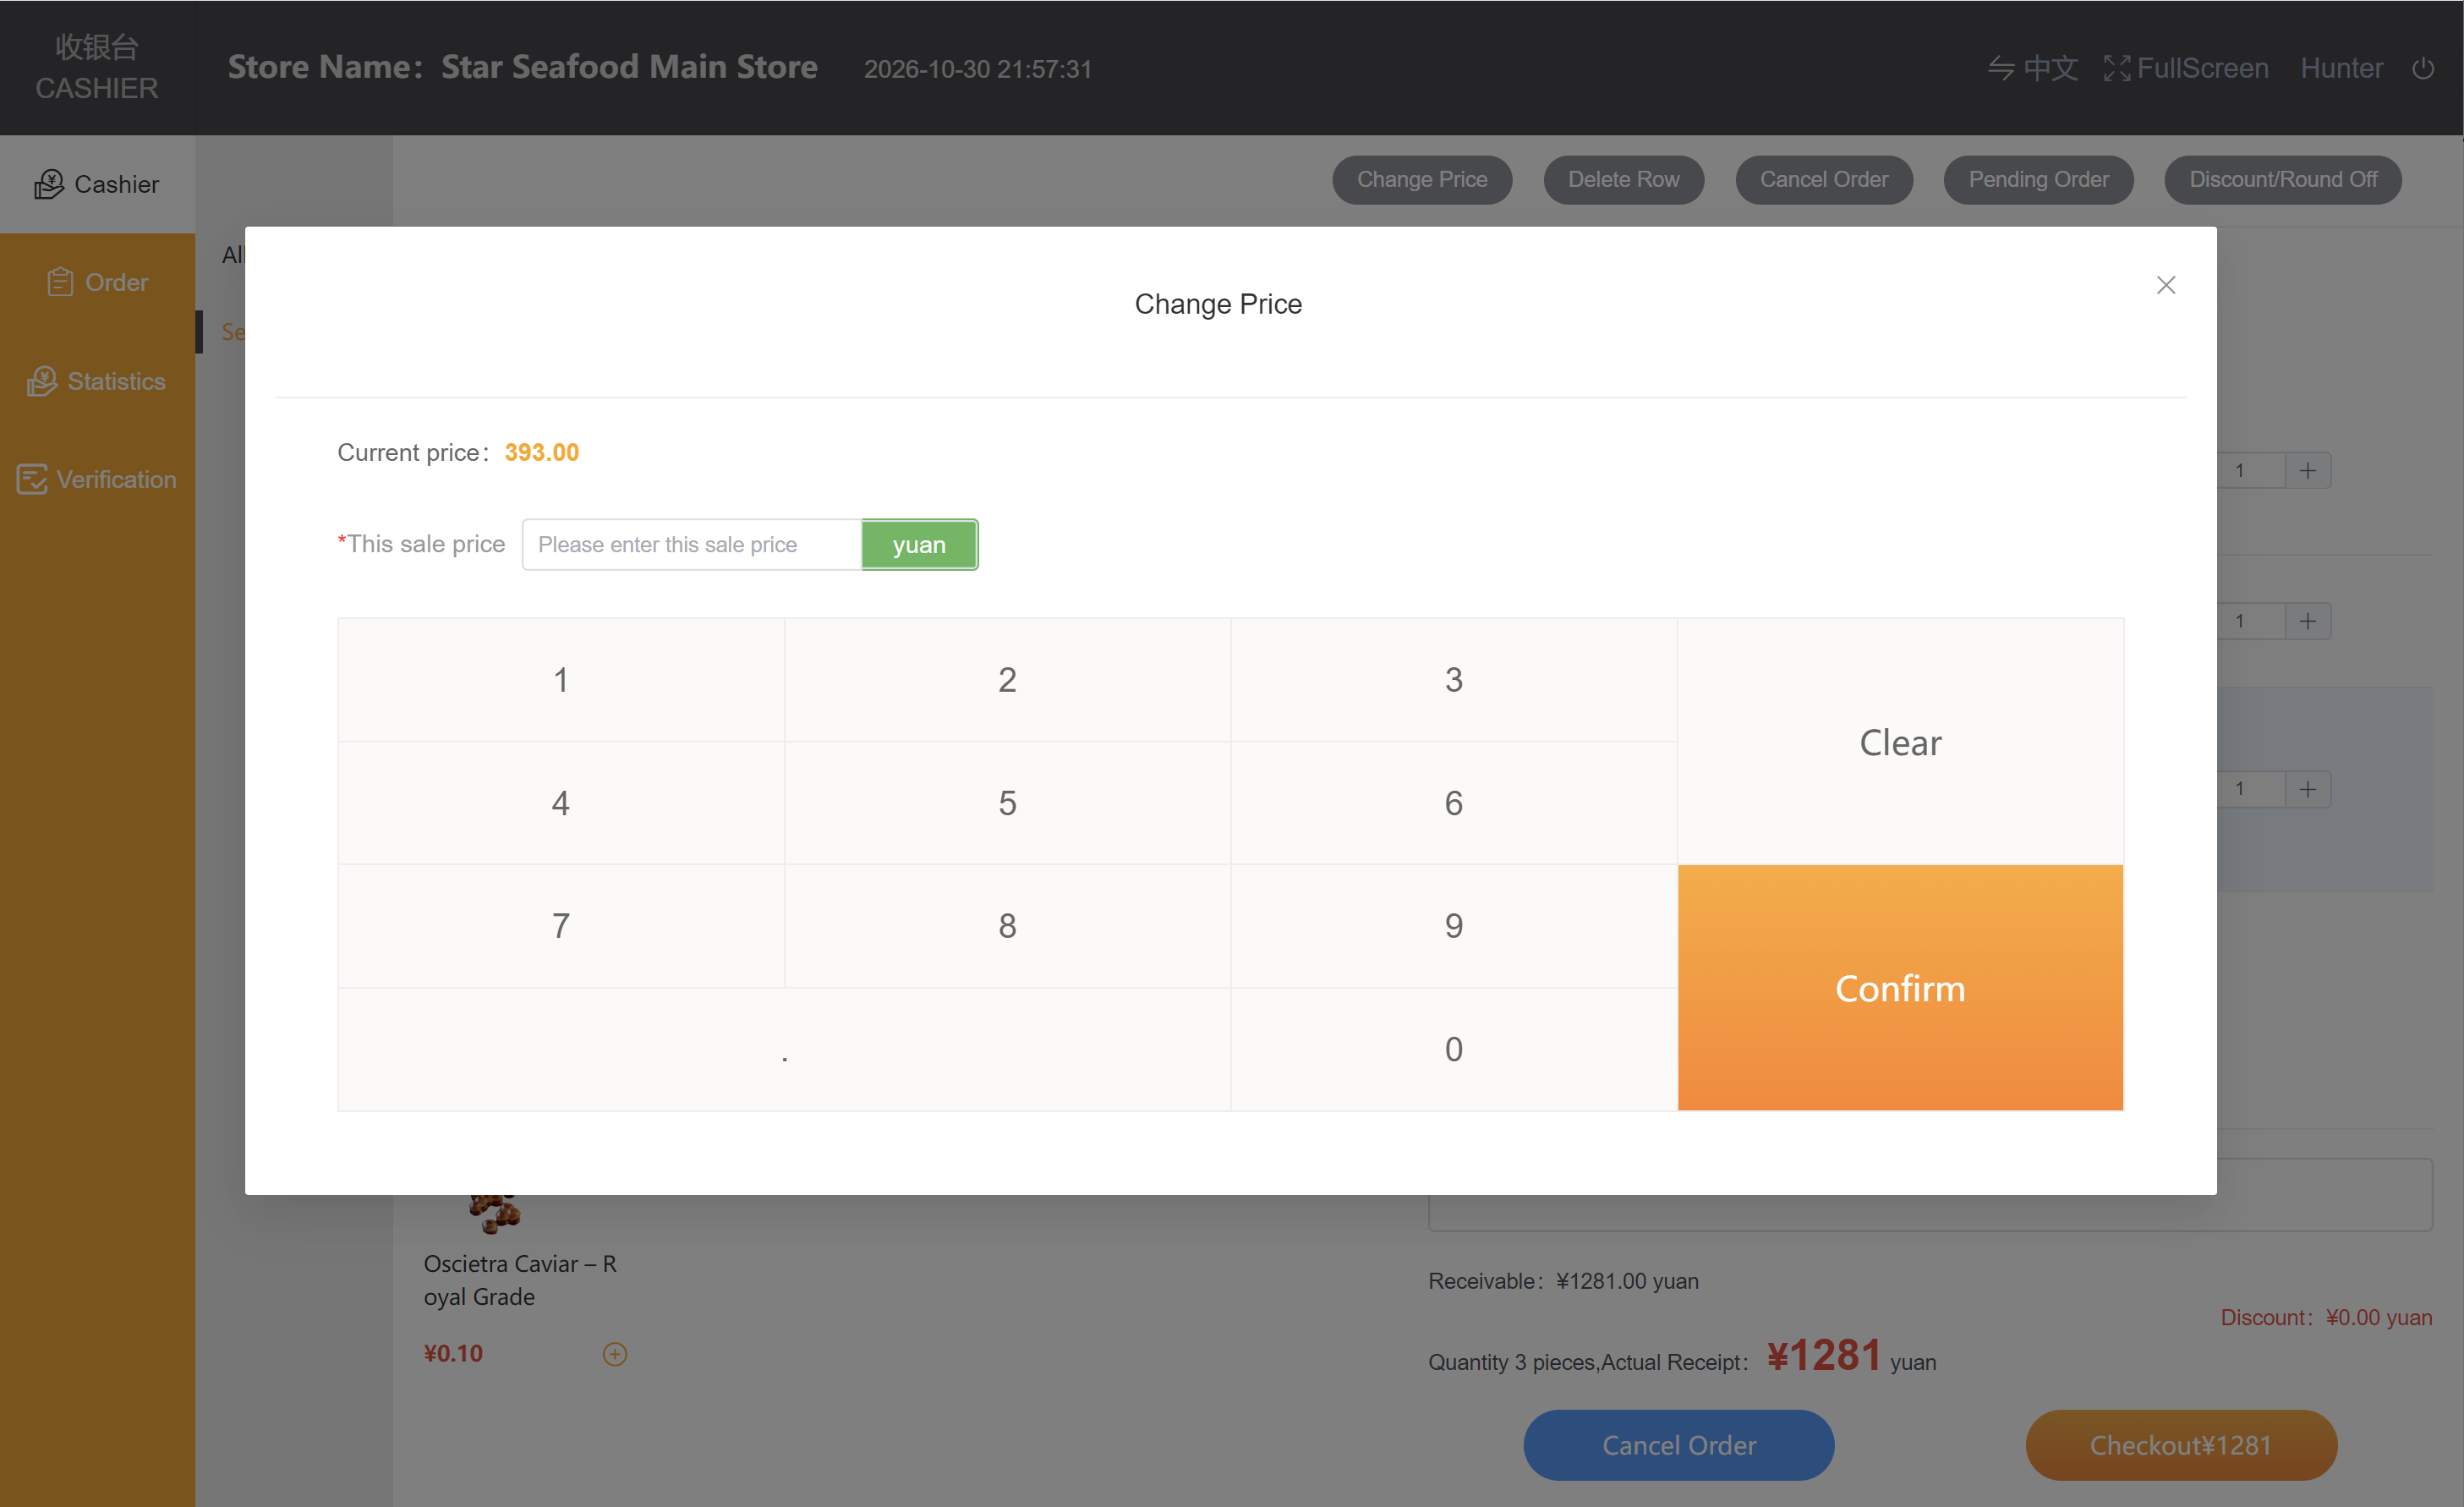2464x1507 pixels.
Task: Switch language to 中文
Action: (x=2033, y=68)
